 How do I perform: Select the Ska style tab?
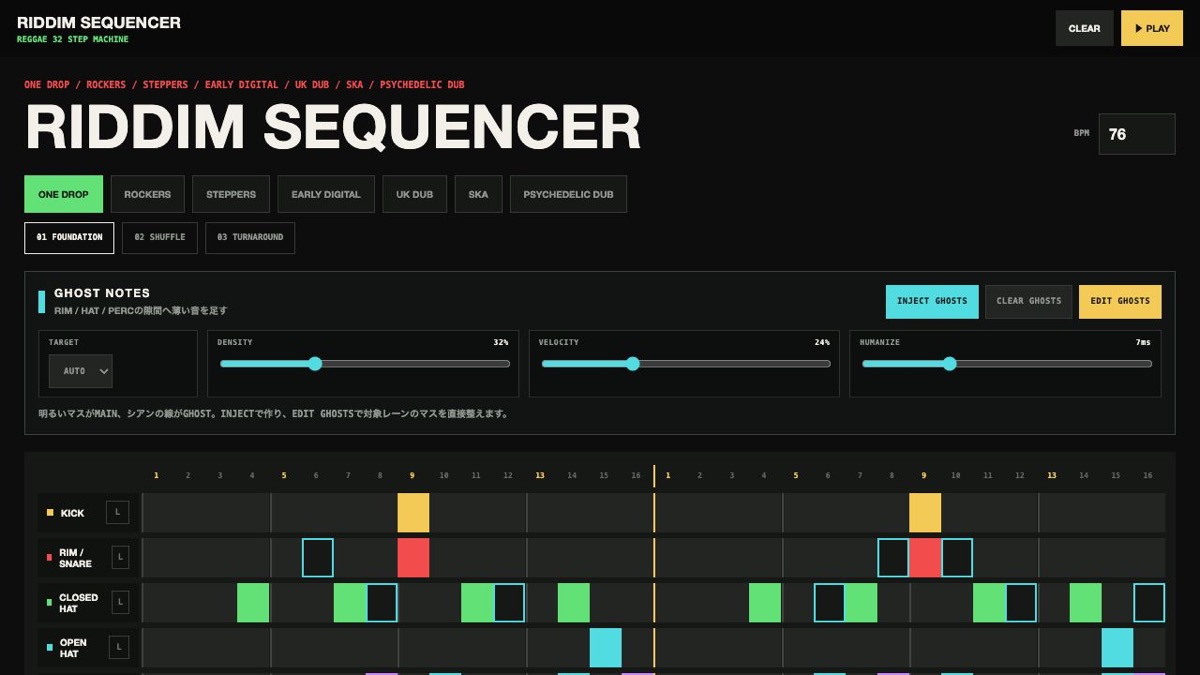point(478,194)
